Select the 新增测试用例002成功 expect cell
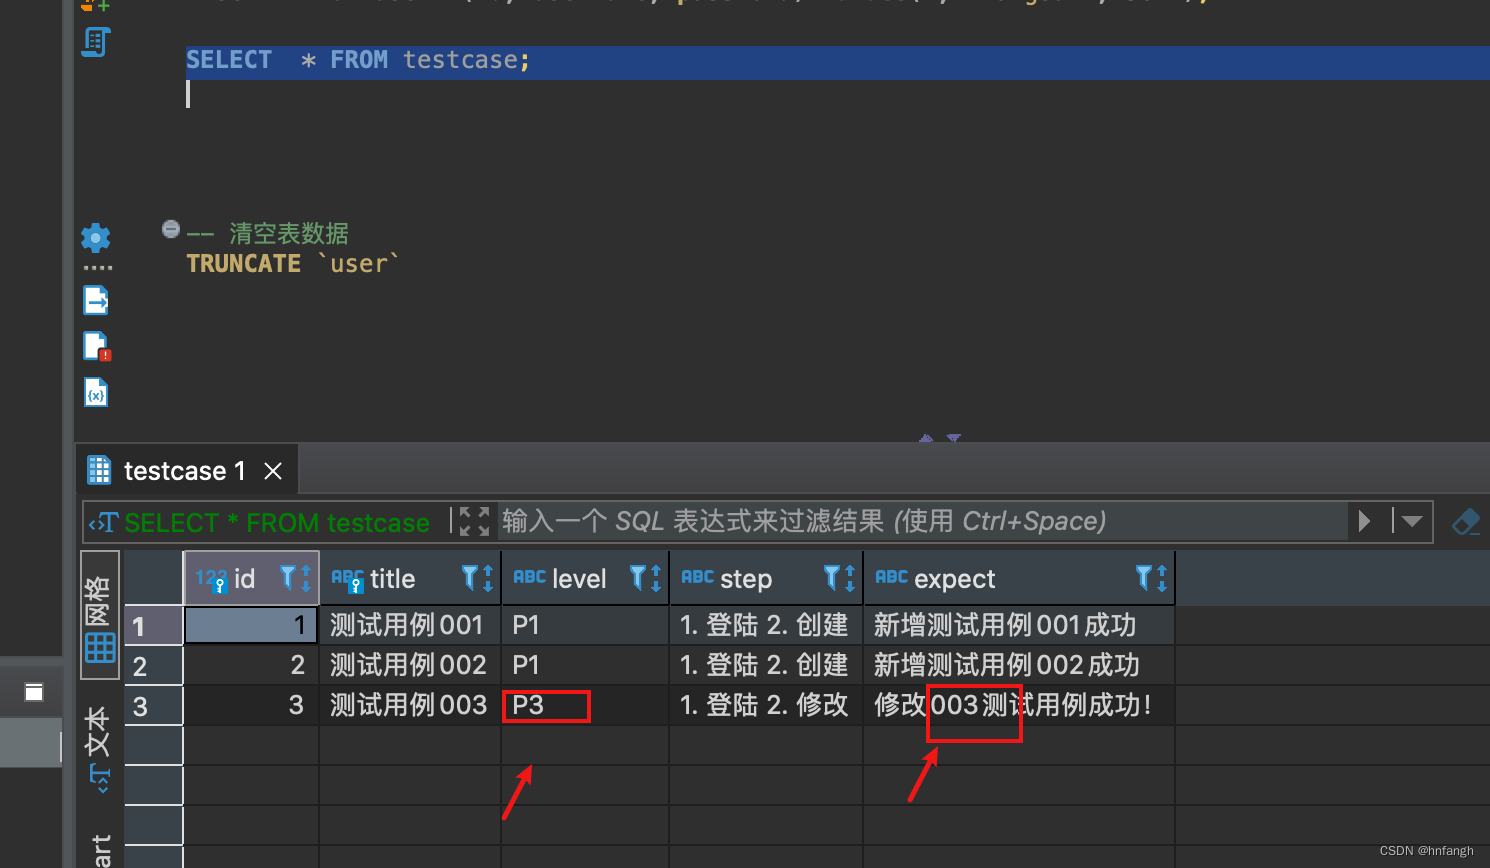The height and width of the screenshot is (868, 1490). [1019, 666]
